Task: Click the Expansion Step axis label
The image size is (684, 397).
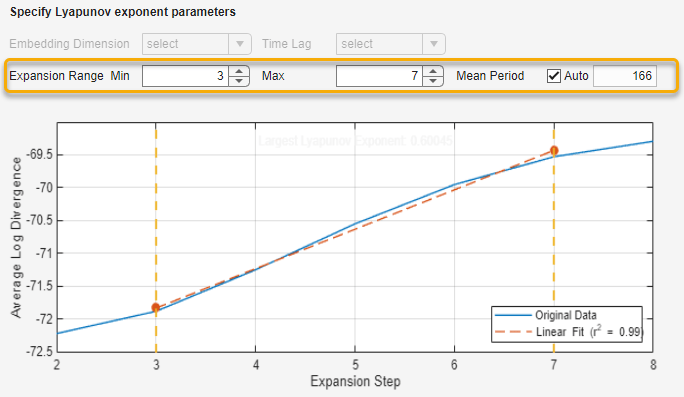Action: (x=355, y=381)
